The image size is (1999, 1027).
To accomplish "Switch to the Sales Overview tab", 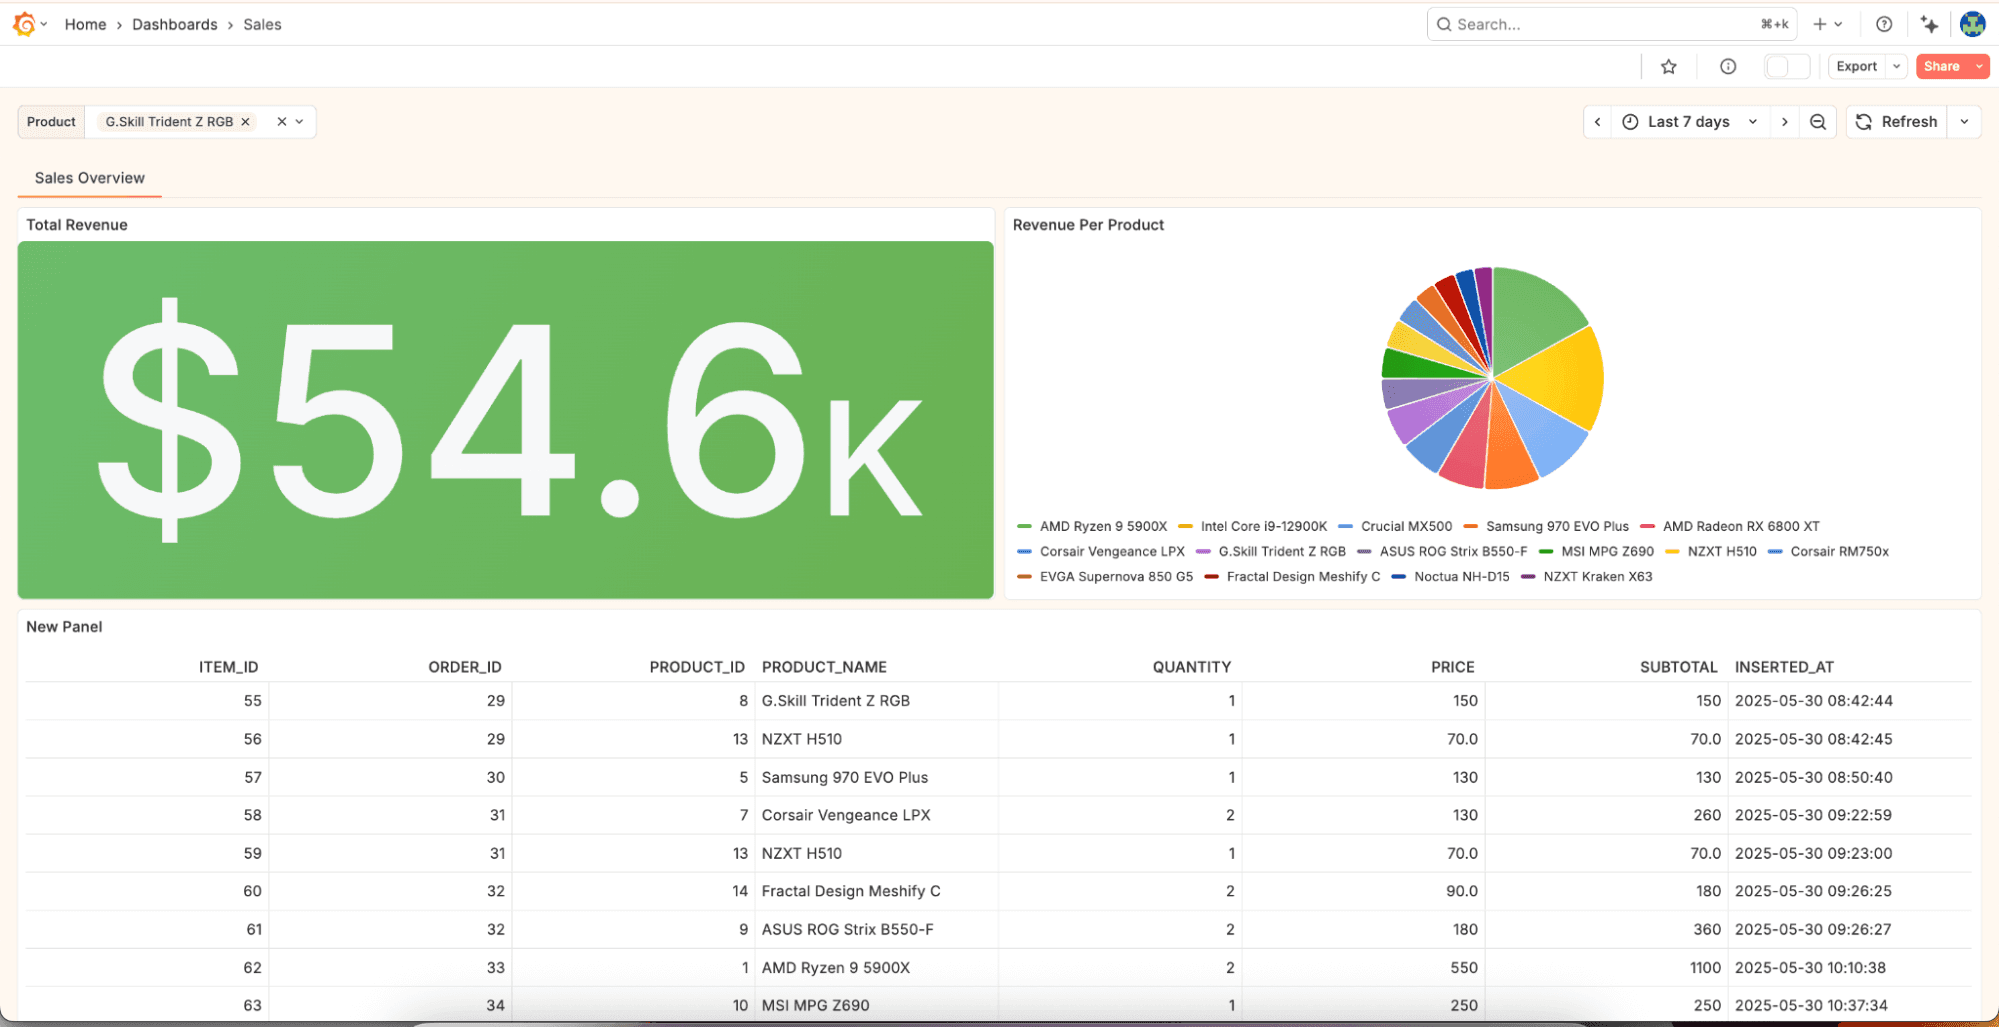I will pos(89,178).
